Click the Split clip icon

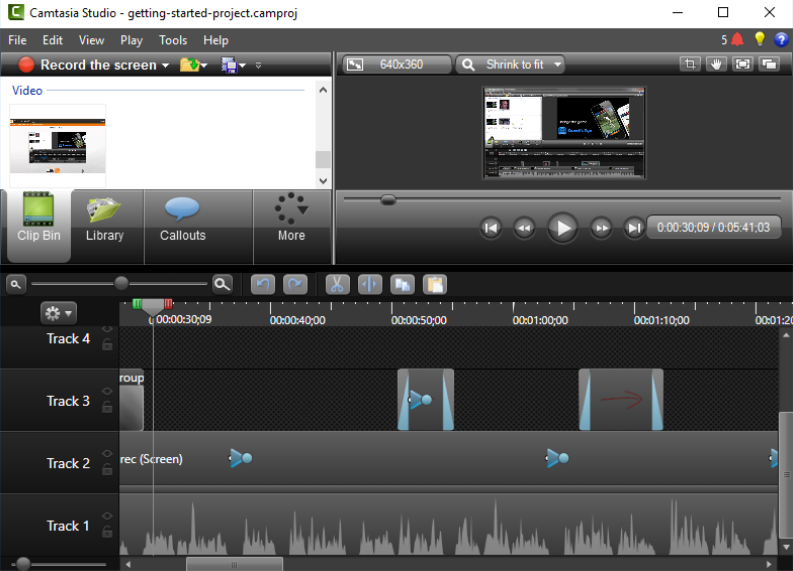[x=370, y=284]
